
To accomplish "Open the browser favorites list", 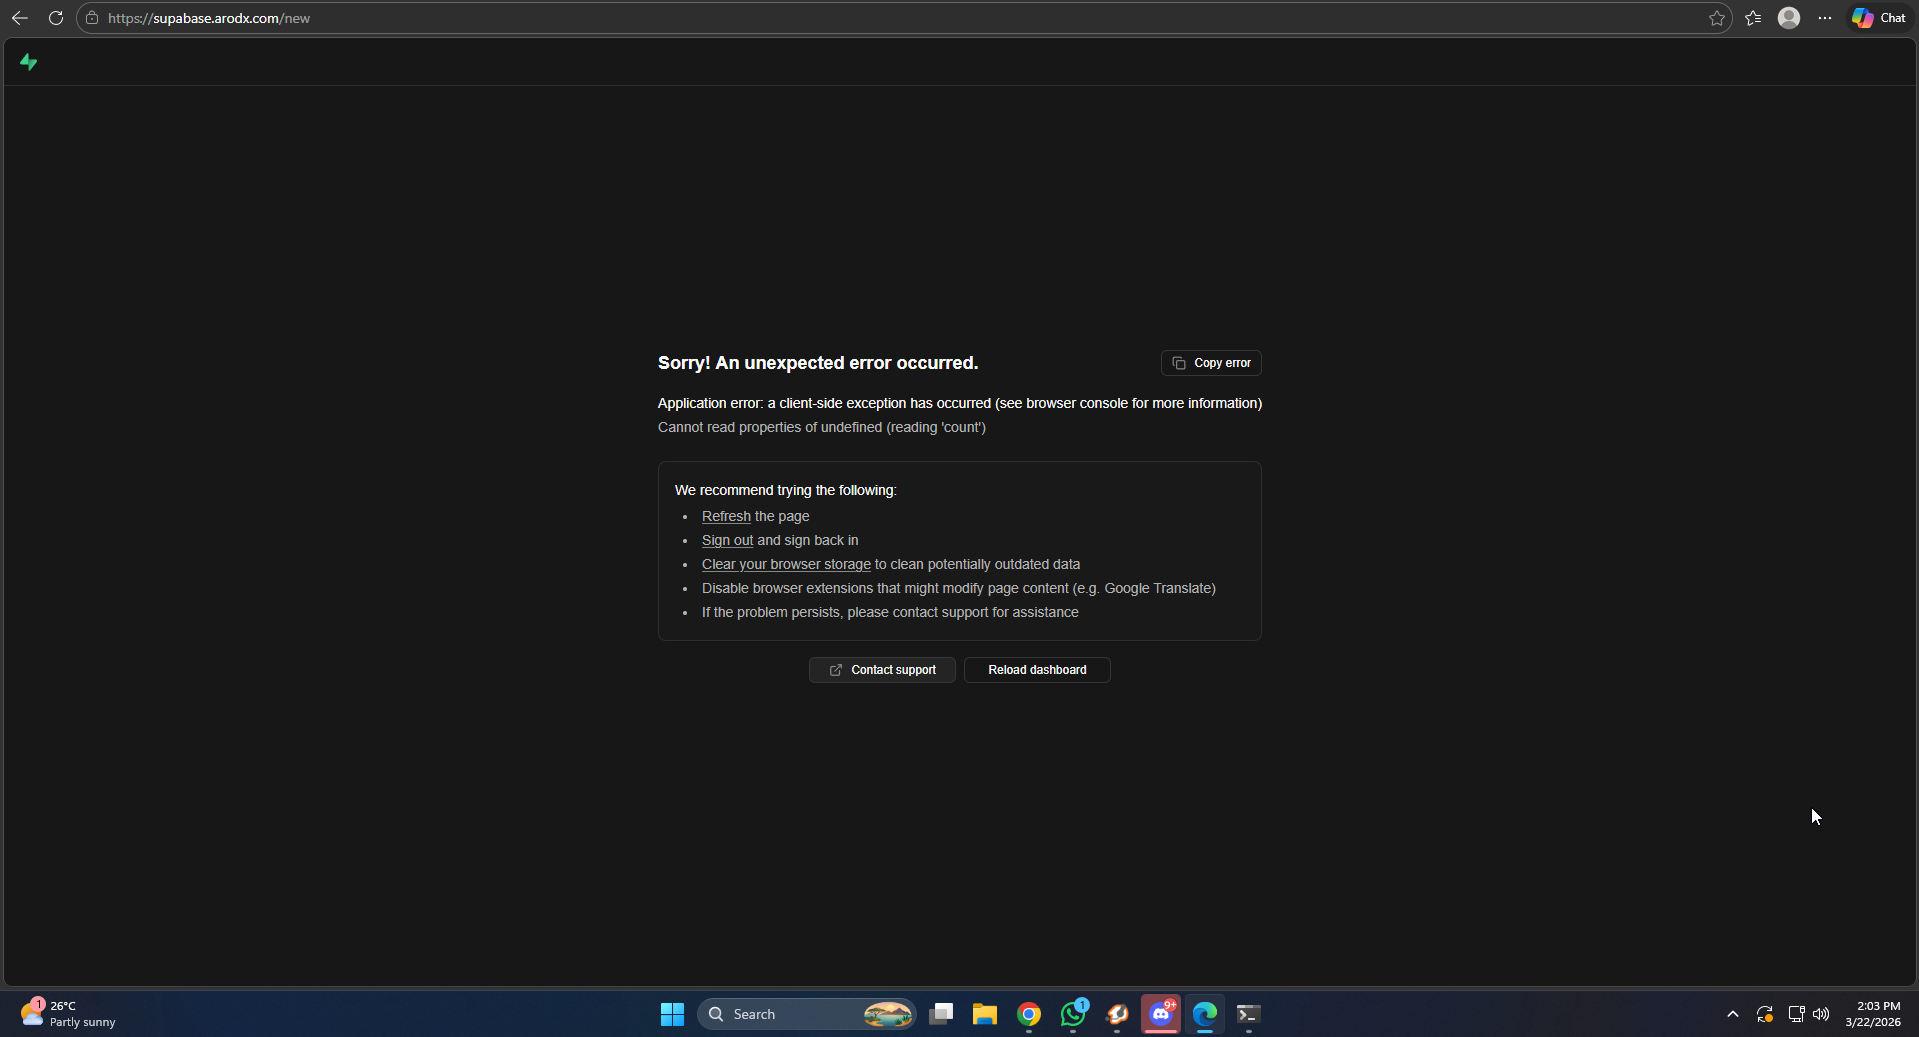I will coord(1753,18).
